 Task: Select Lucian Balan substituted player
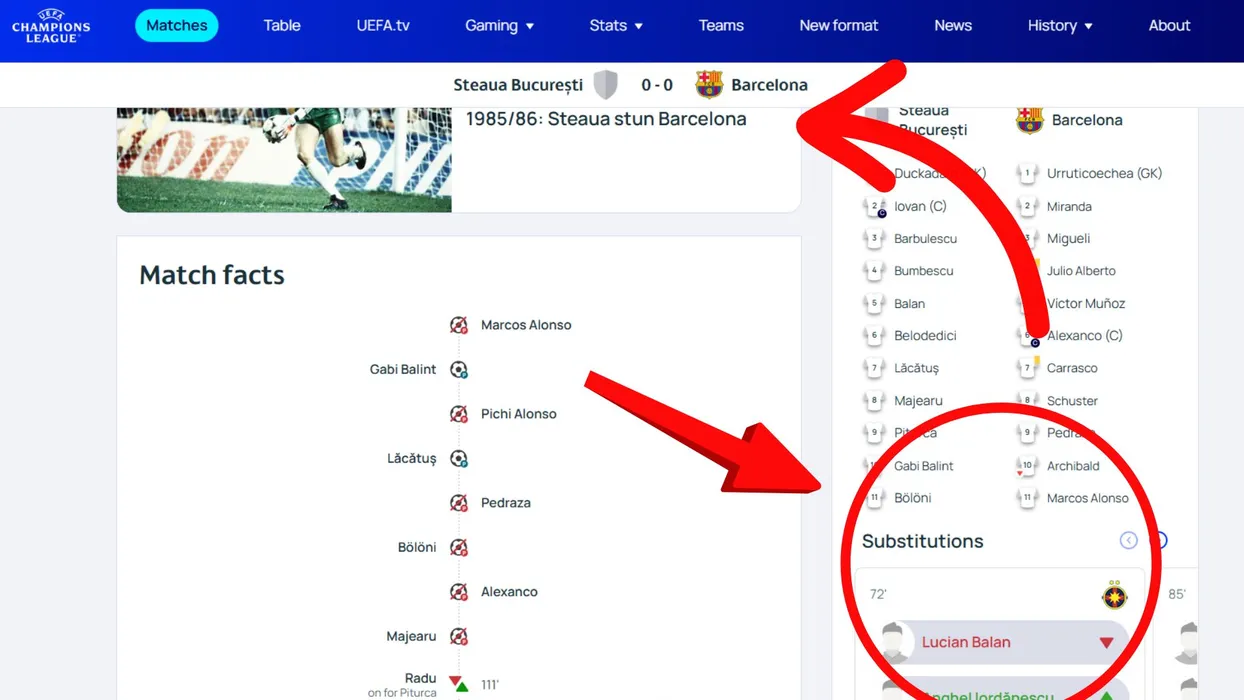pyautogui.click(x=966, y=642)
